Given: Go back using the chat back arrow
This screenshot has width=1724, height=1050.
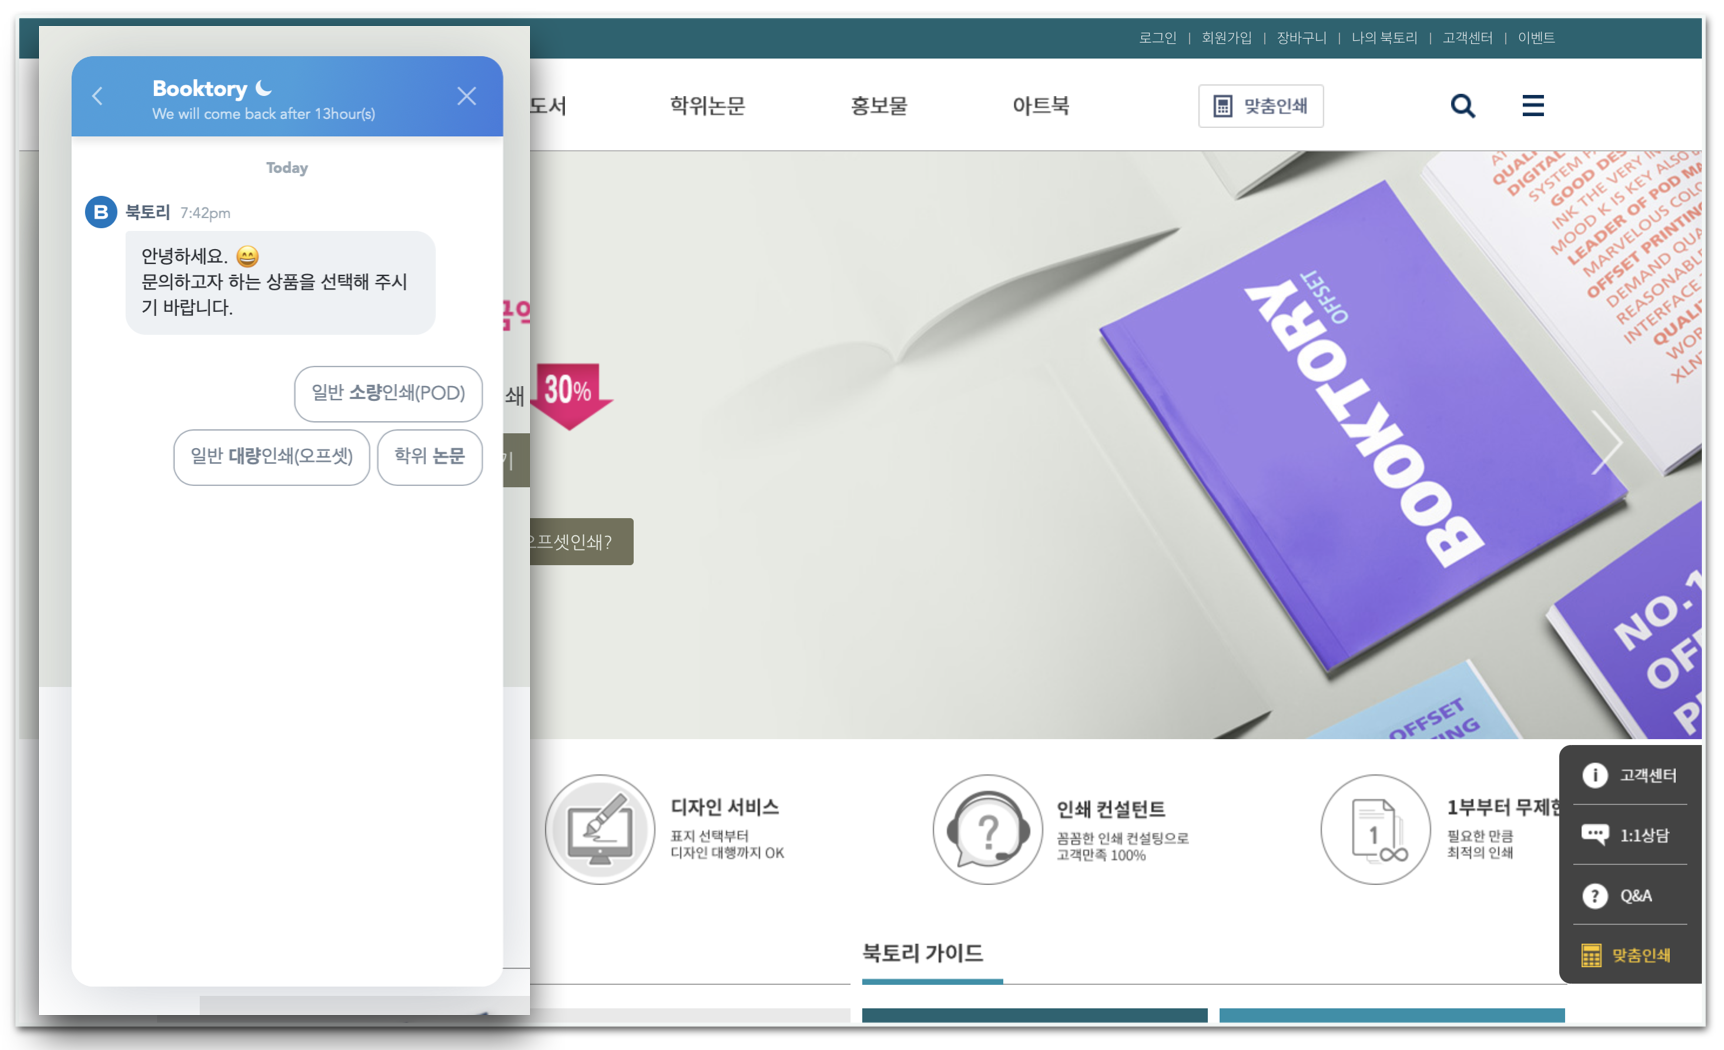Looking at the screenshot, I should pyautogui.click(x=97, y=96).
